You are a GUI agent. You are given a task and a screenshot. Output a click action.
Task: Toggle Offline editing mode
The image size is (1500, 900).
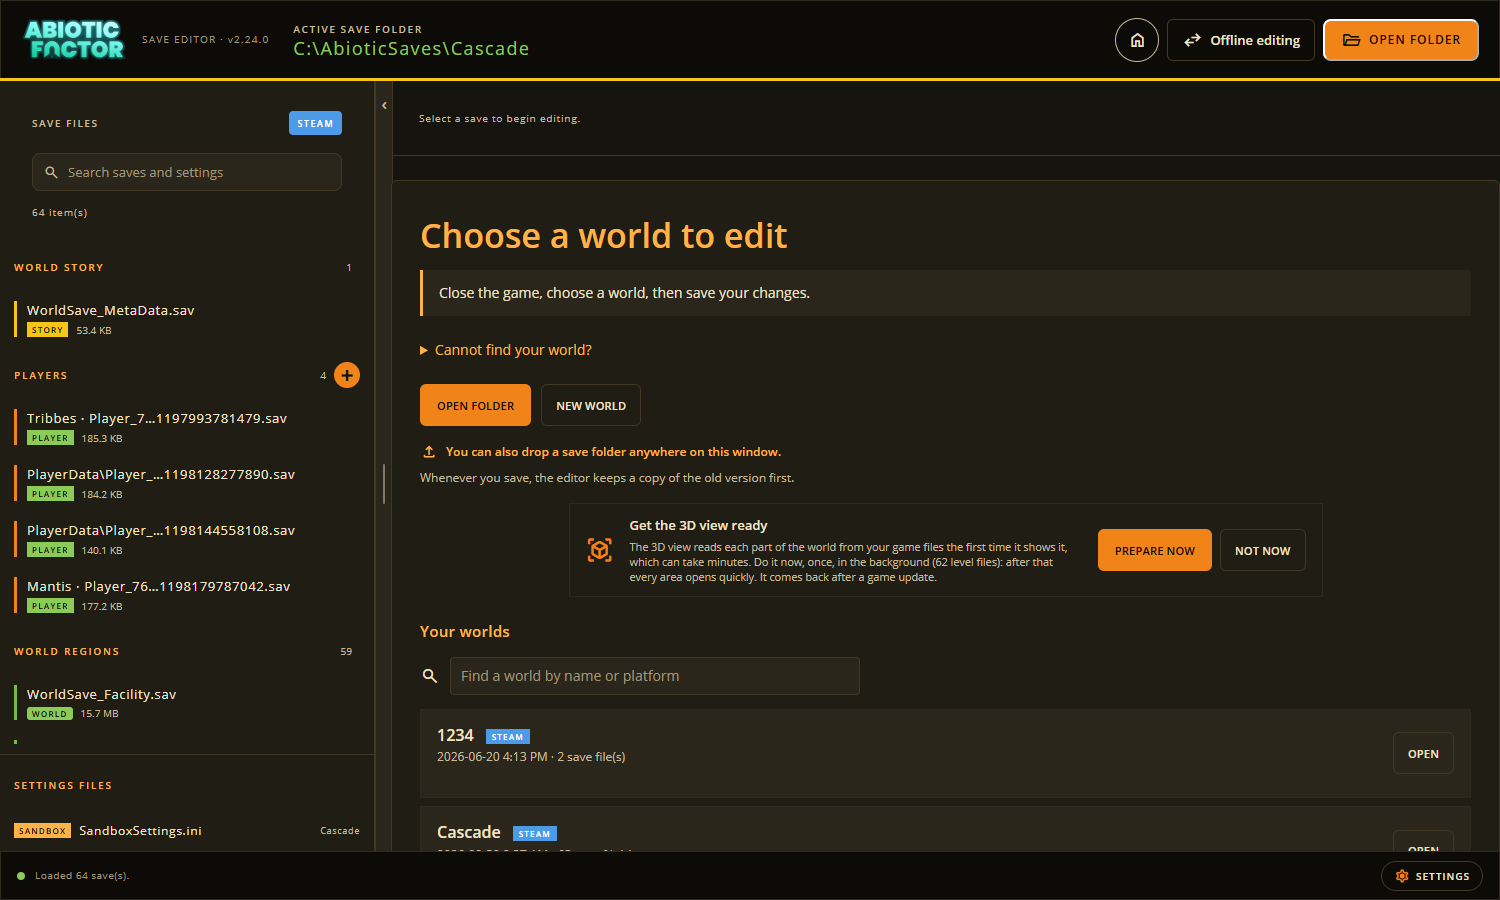click(1241, 41)
